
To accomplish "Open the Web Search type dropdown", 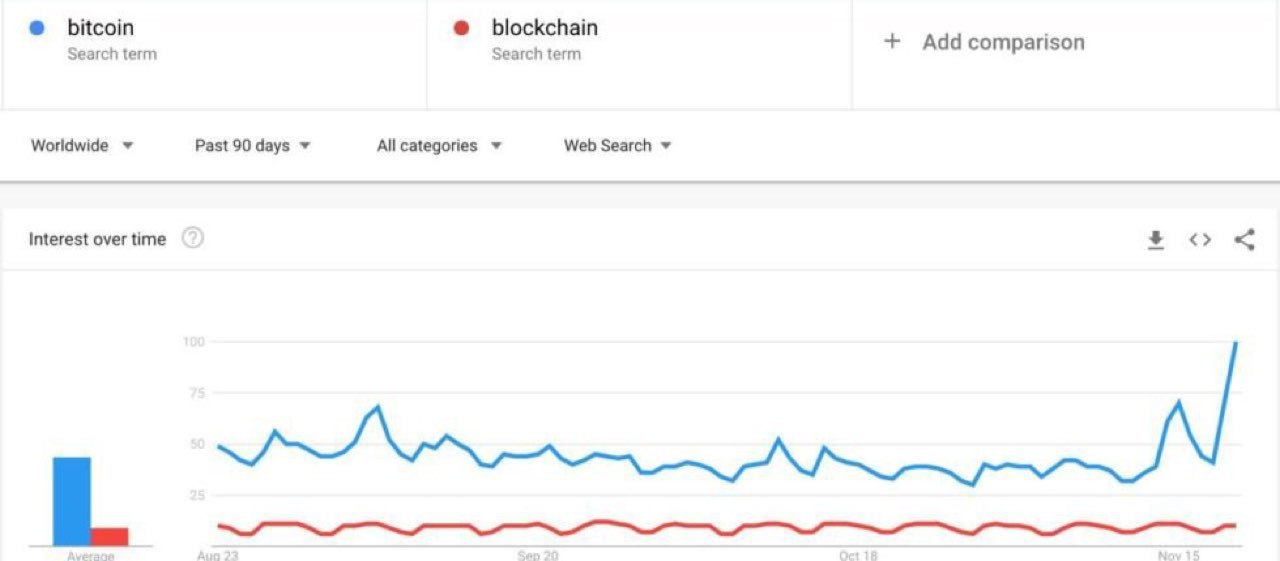I will (x=618, y=146).
